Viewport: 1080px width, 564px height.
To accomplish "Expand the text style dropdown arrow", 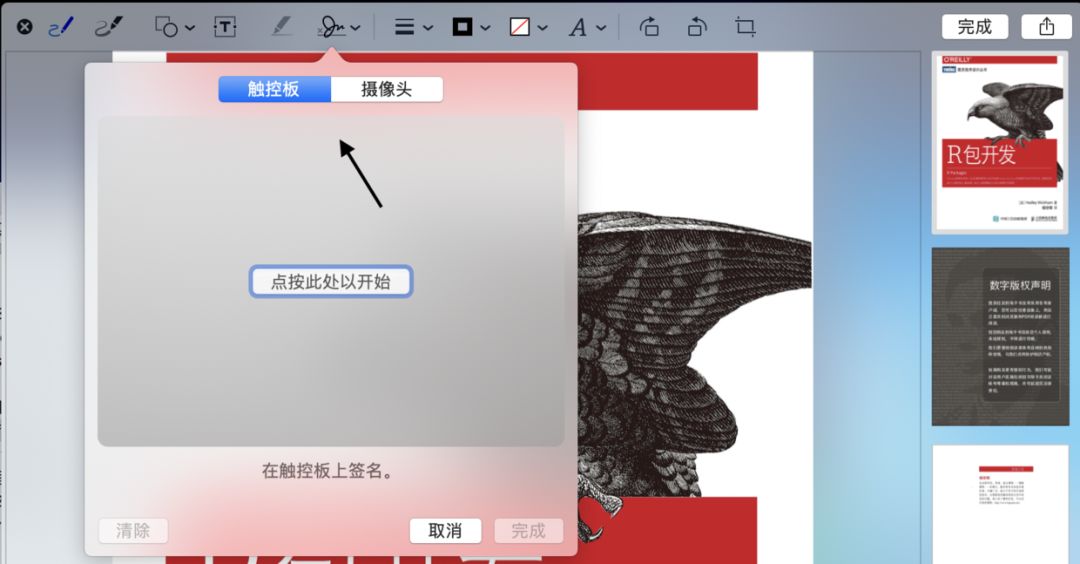I will [x=601, y=28].
